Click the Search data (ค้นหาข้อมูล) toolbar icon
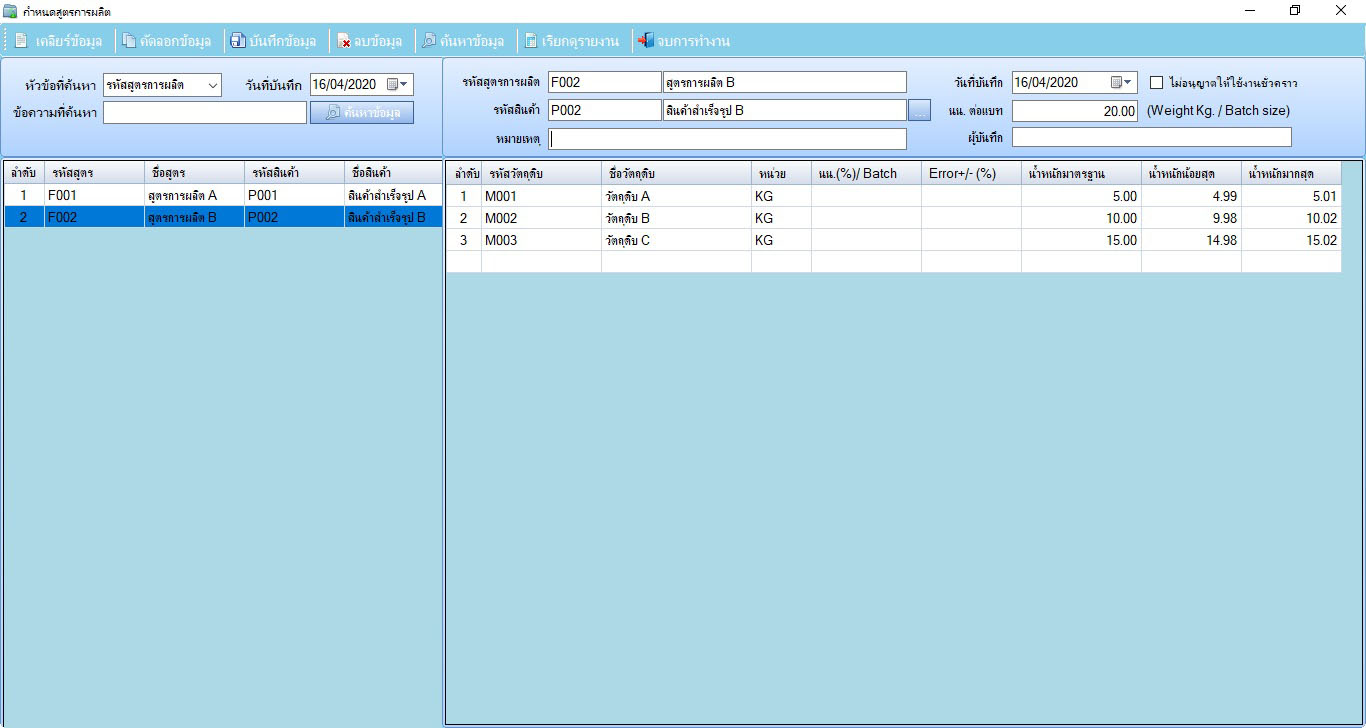The height and width of the screenshot is (728, 1366). [429, 41]
